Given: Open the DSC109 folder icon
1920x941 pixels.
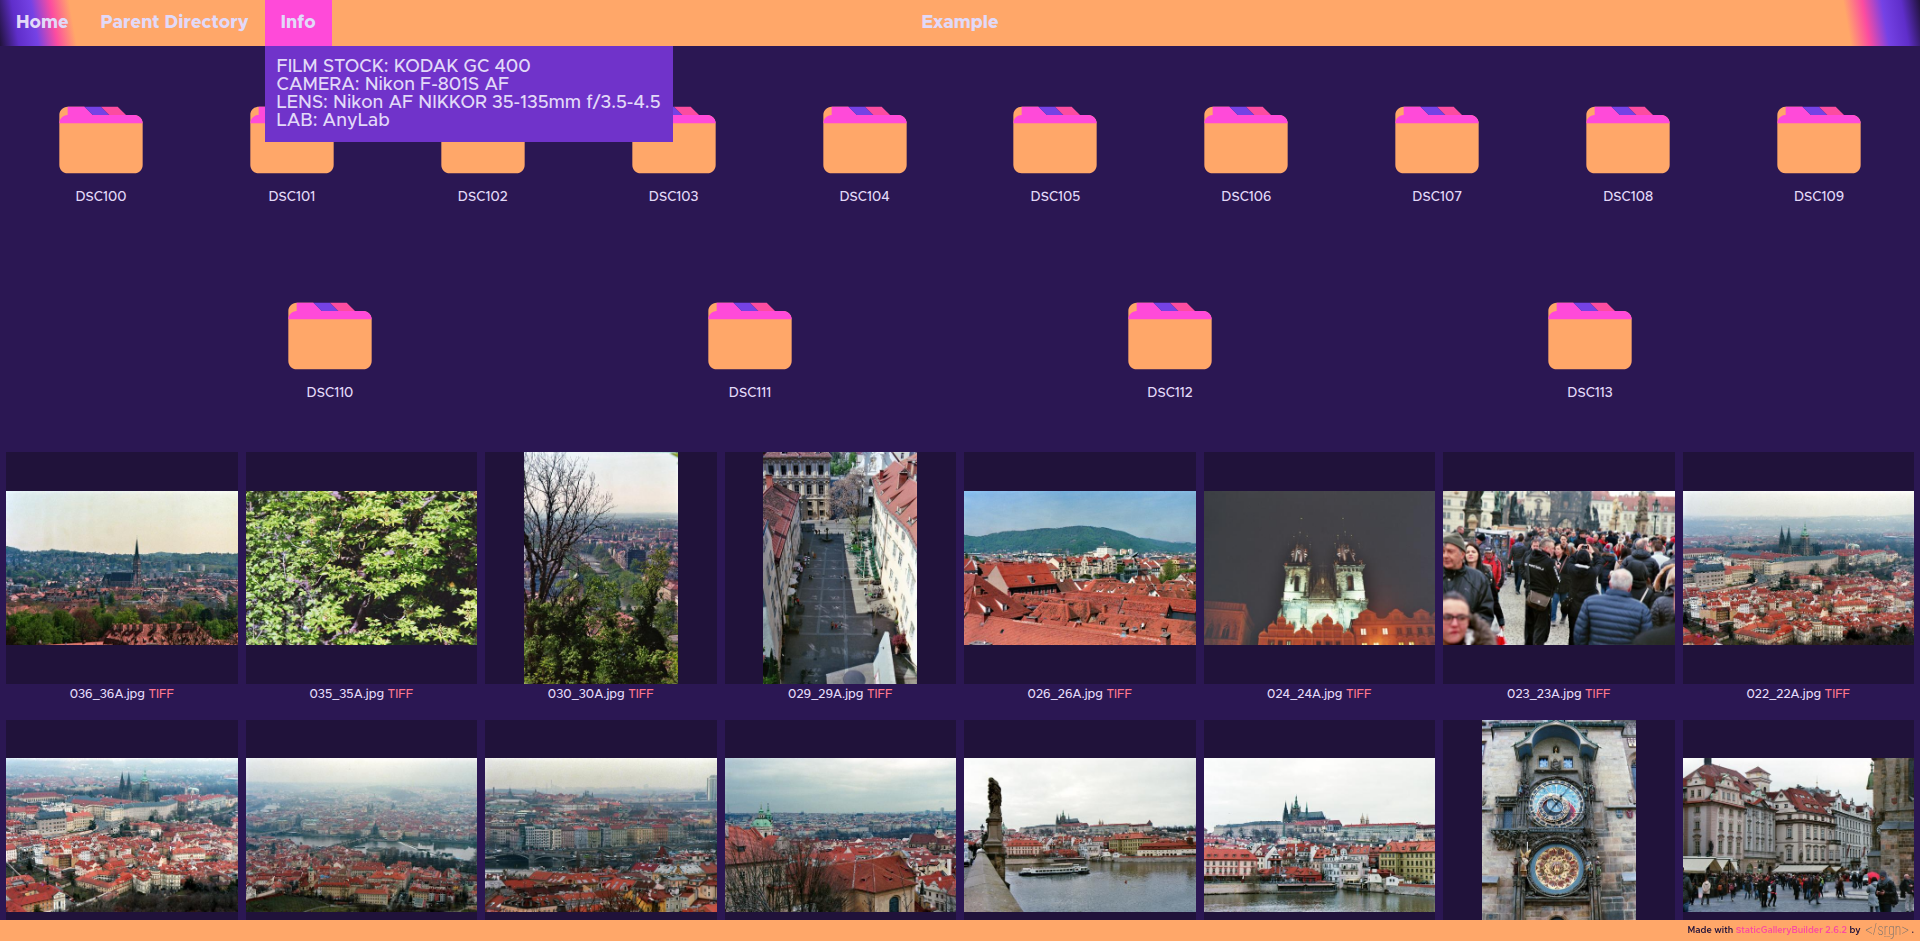Looking at the screenshot, I should (1818, 141).
